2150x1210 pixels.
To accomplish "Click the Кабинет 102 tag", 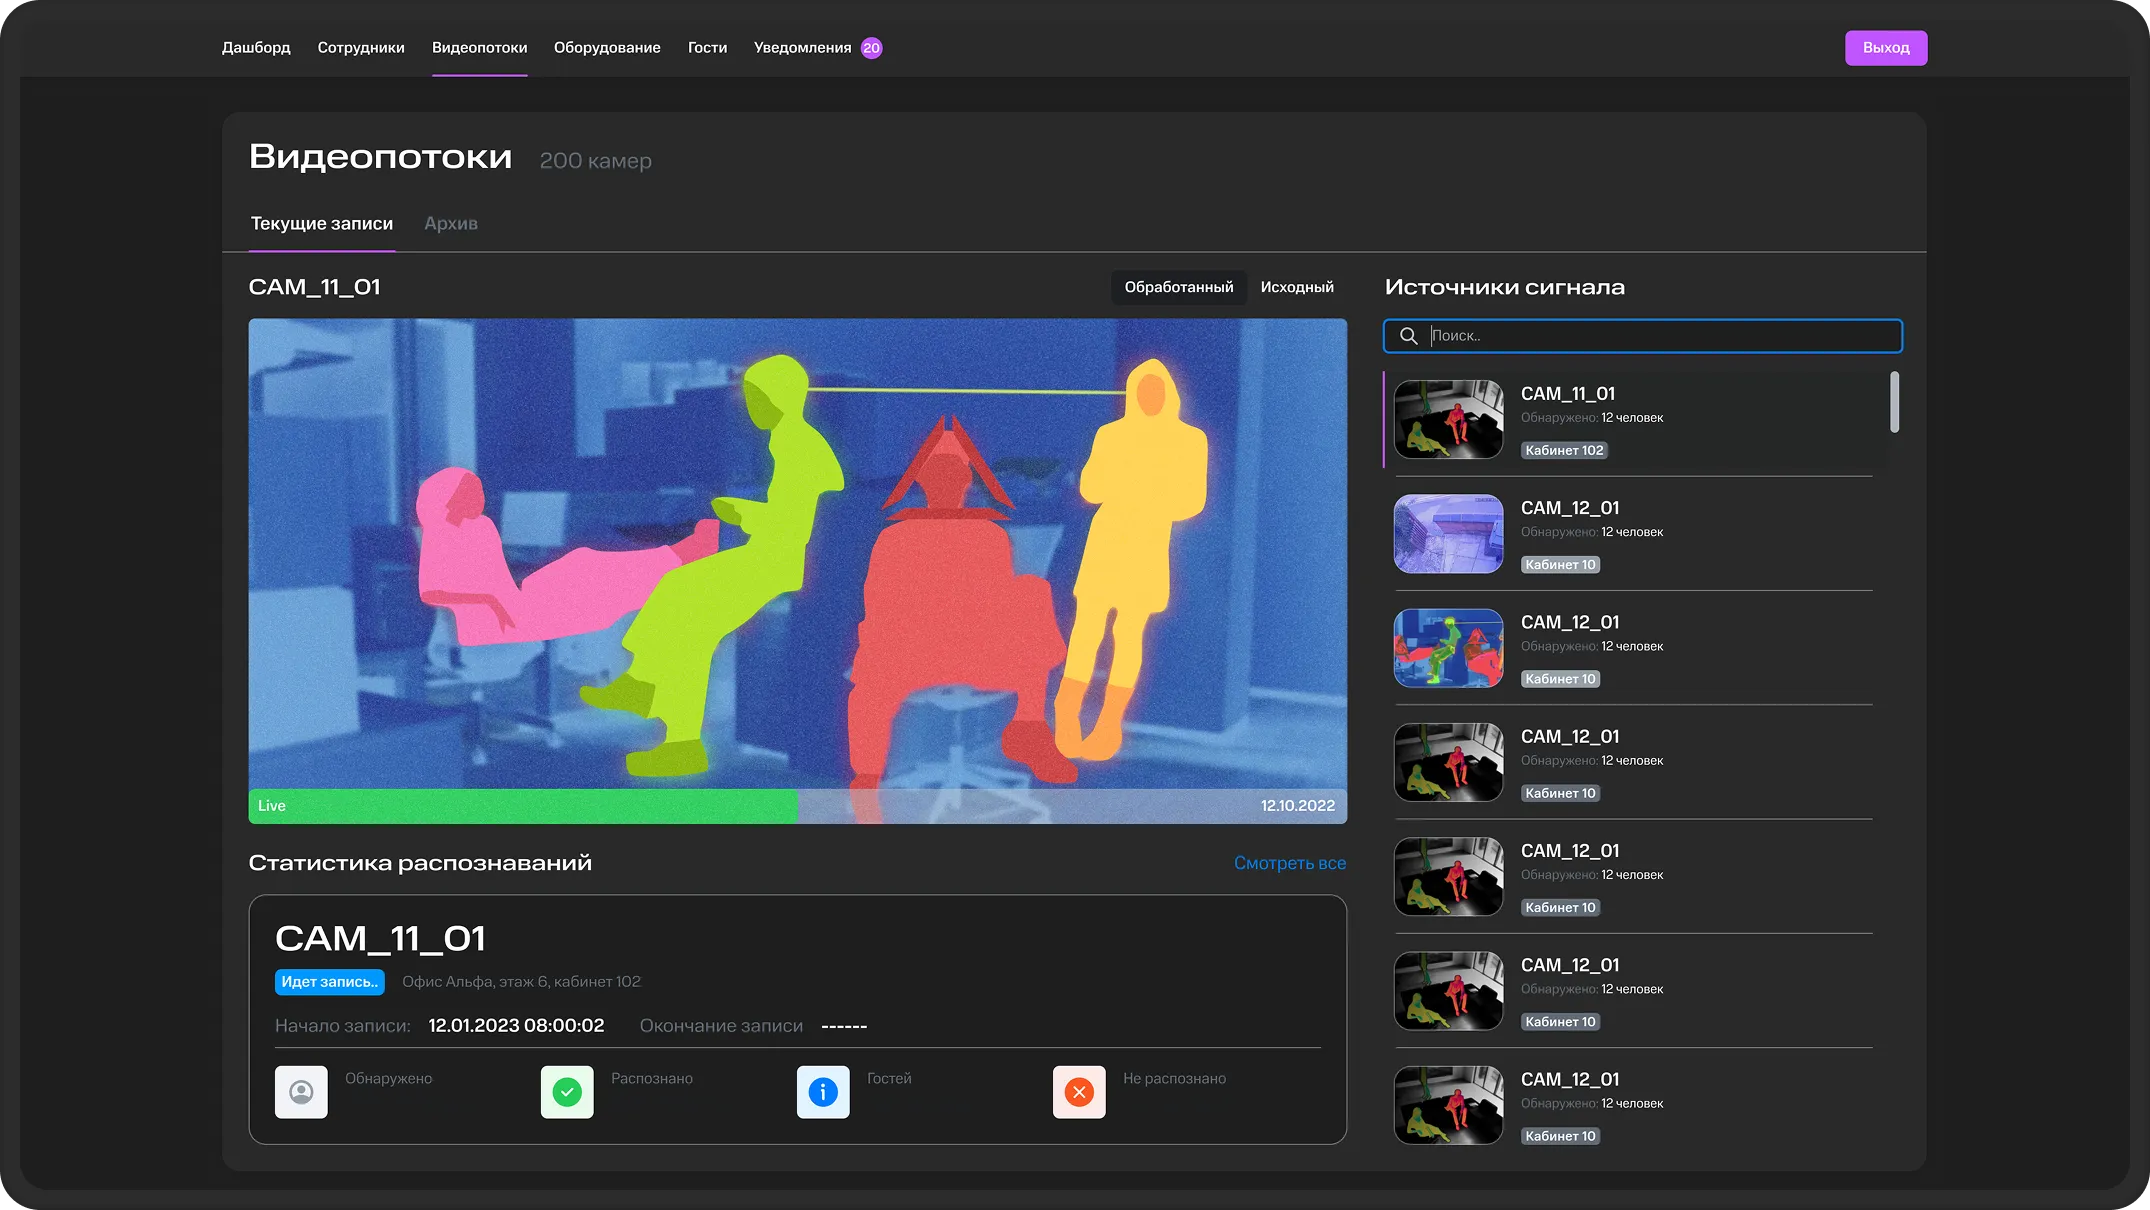I will (1564, 451).
